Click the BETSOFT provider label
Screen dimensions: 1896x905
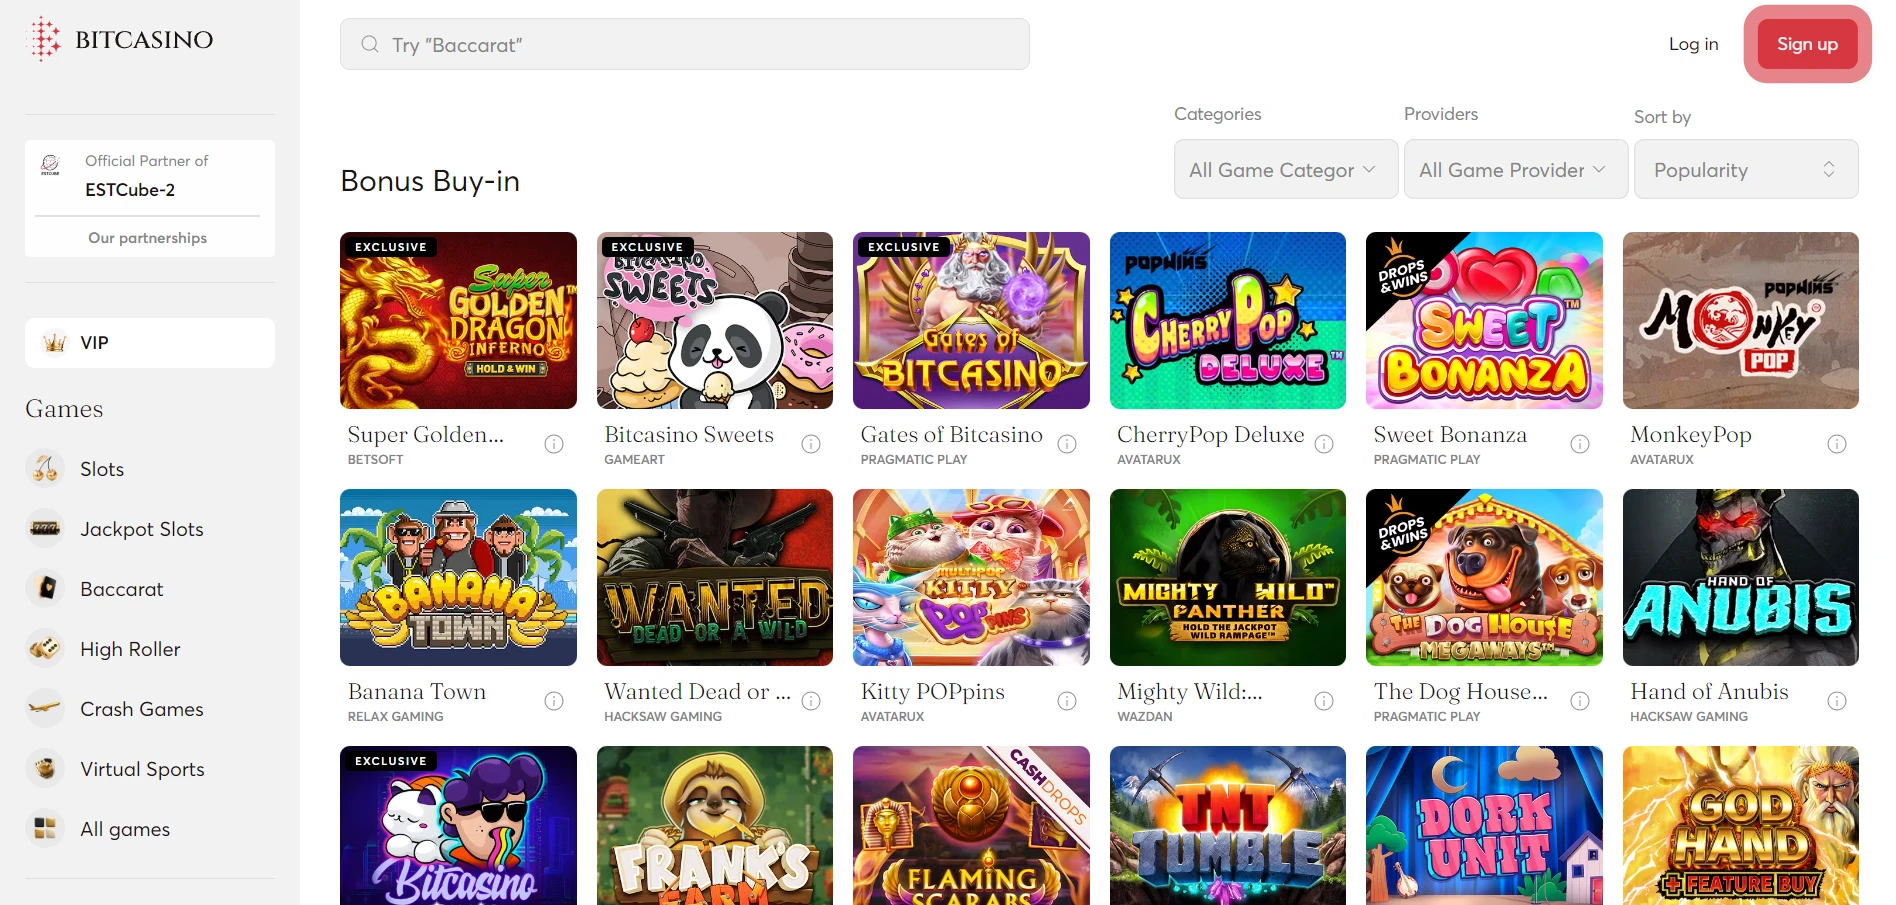point(376,460)
